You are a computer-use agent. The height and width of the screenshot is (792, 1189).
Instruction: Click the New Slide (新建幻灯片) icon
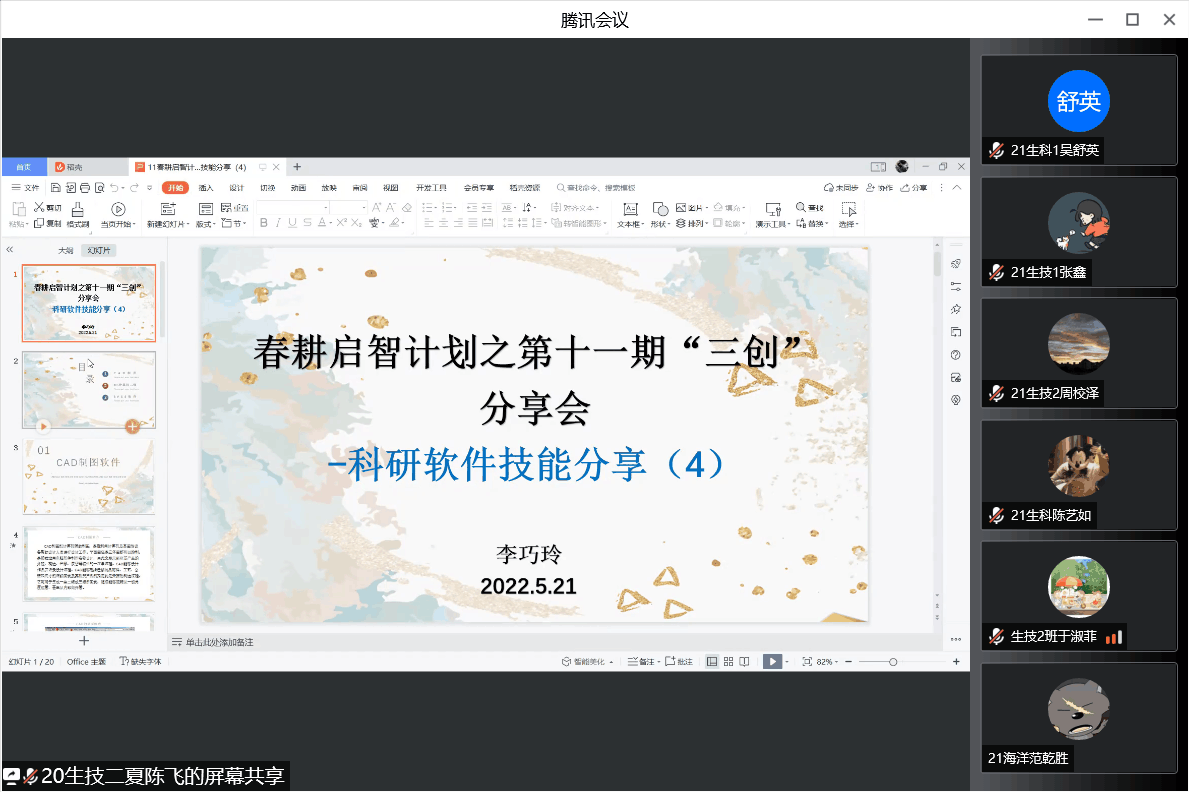167,209
